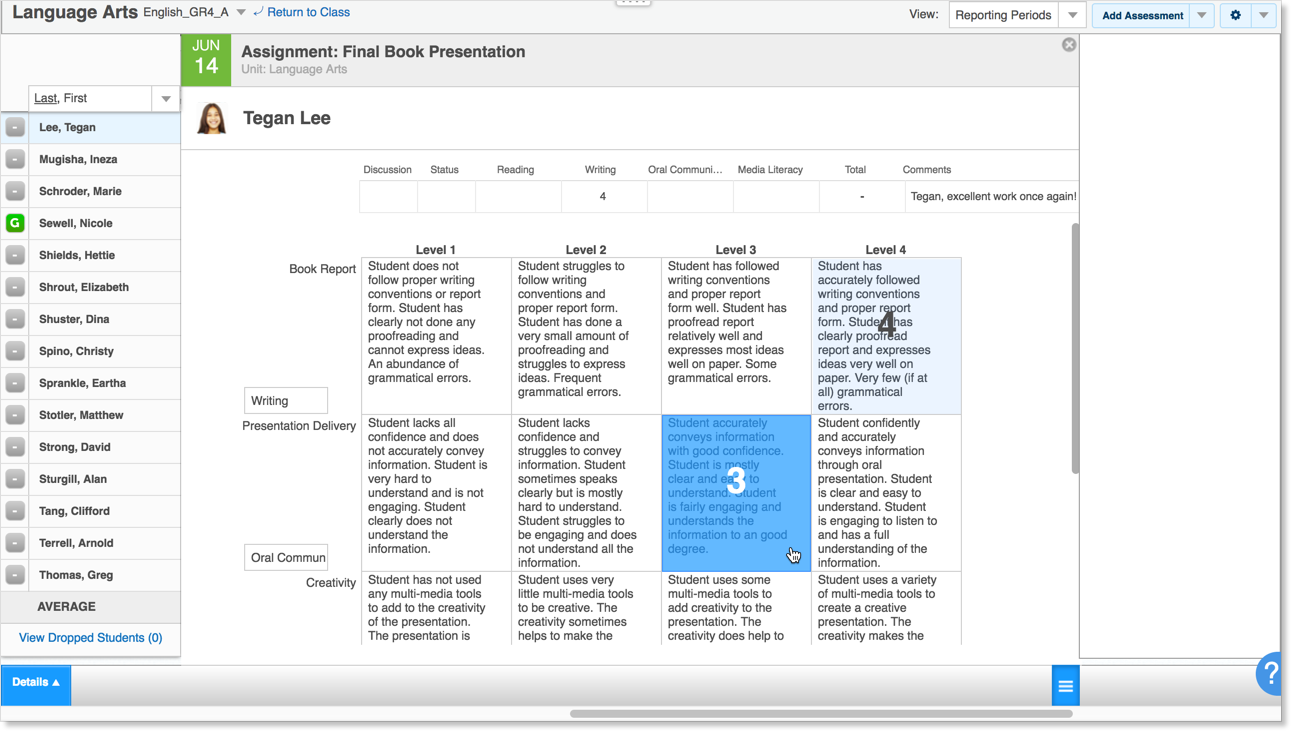Expand the Details panel tab

point(36,685)
